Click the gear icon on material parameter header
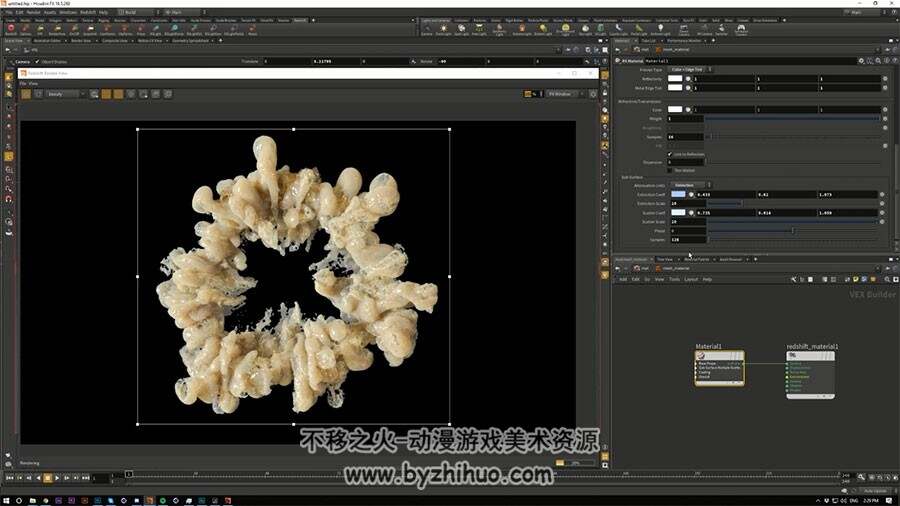The width and height of the screenshot is (900, 506). tap(862, 60)
